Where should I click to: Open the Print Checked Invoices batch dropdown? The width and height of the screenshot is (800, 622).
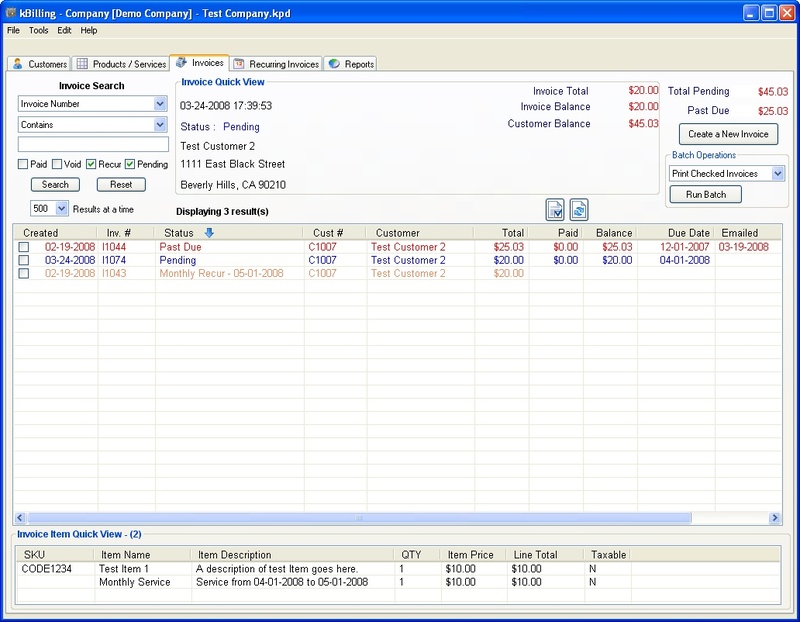(x=778, y=173)
